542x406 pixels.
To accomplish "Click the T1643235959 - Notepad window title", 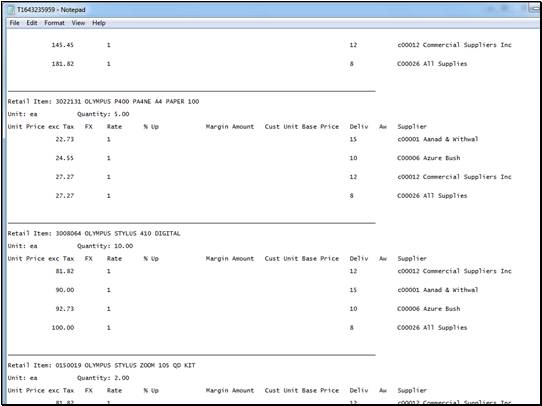I will click(51, 10).
